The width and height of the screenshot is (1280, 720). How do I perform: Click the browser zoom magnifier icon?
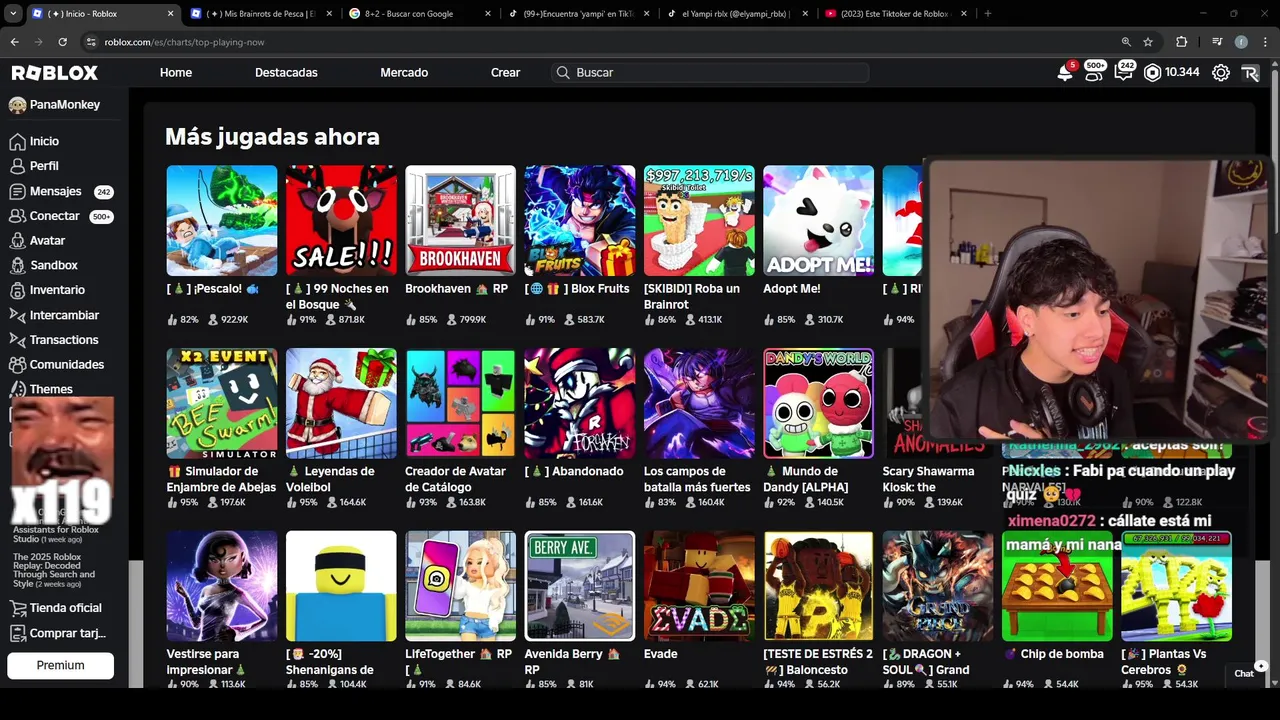pos(1126,42)
